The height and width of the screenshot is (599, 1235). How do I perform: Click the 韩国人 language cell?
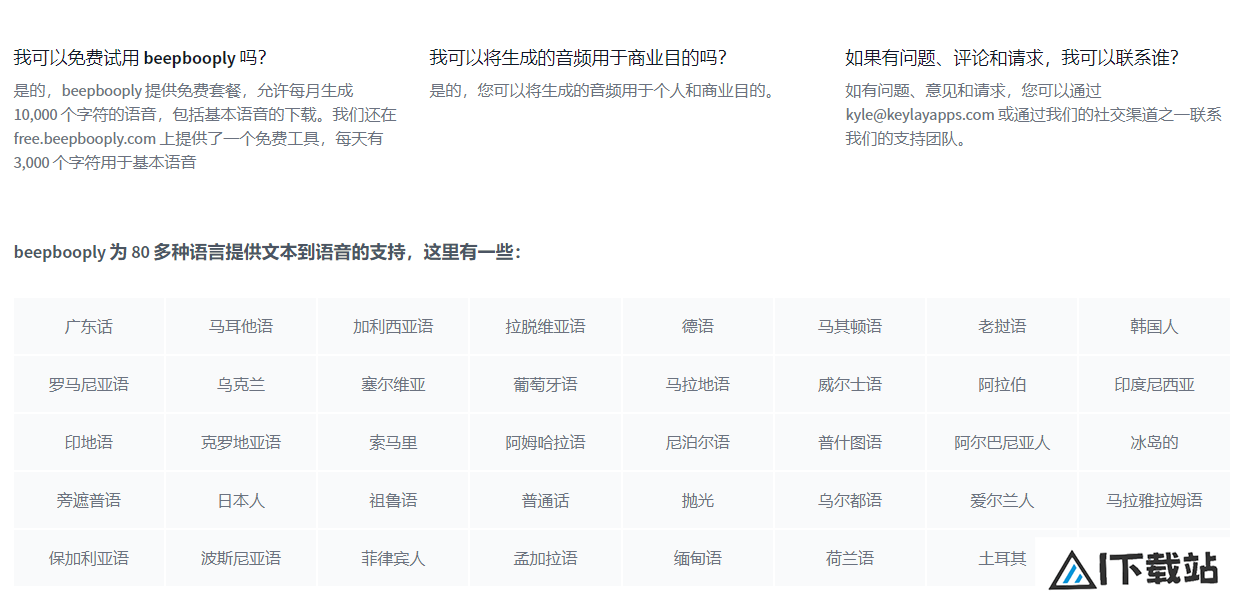coord(1154,326)
